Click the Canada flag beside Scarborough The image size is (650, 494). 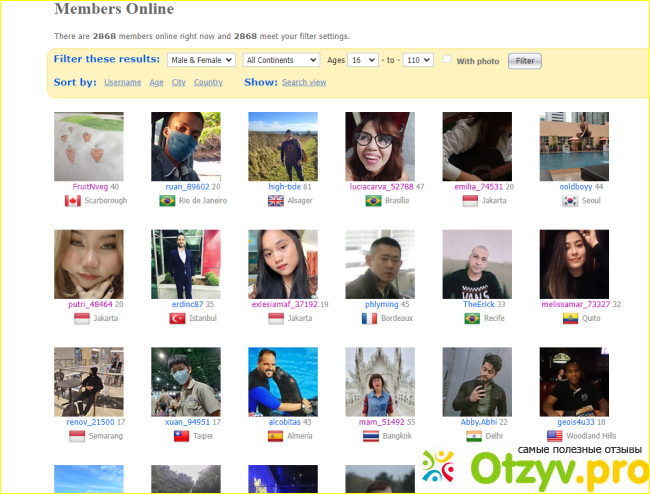tap(72, 201)
